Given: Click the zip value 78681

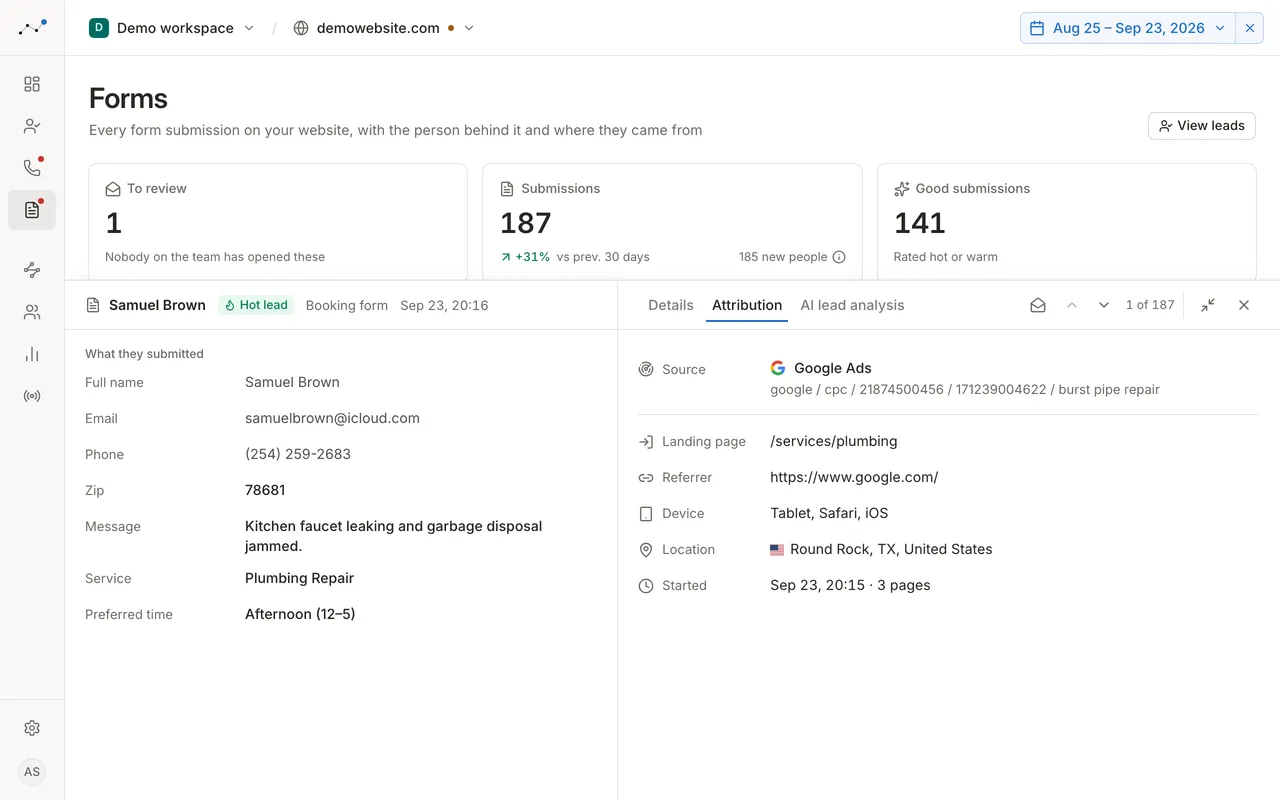Looking at the screenshot, I should click(265, 490).
